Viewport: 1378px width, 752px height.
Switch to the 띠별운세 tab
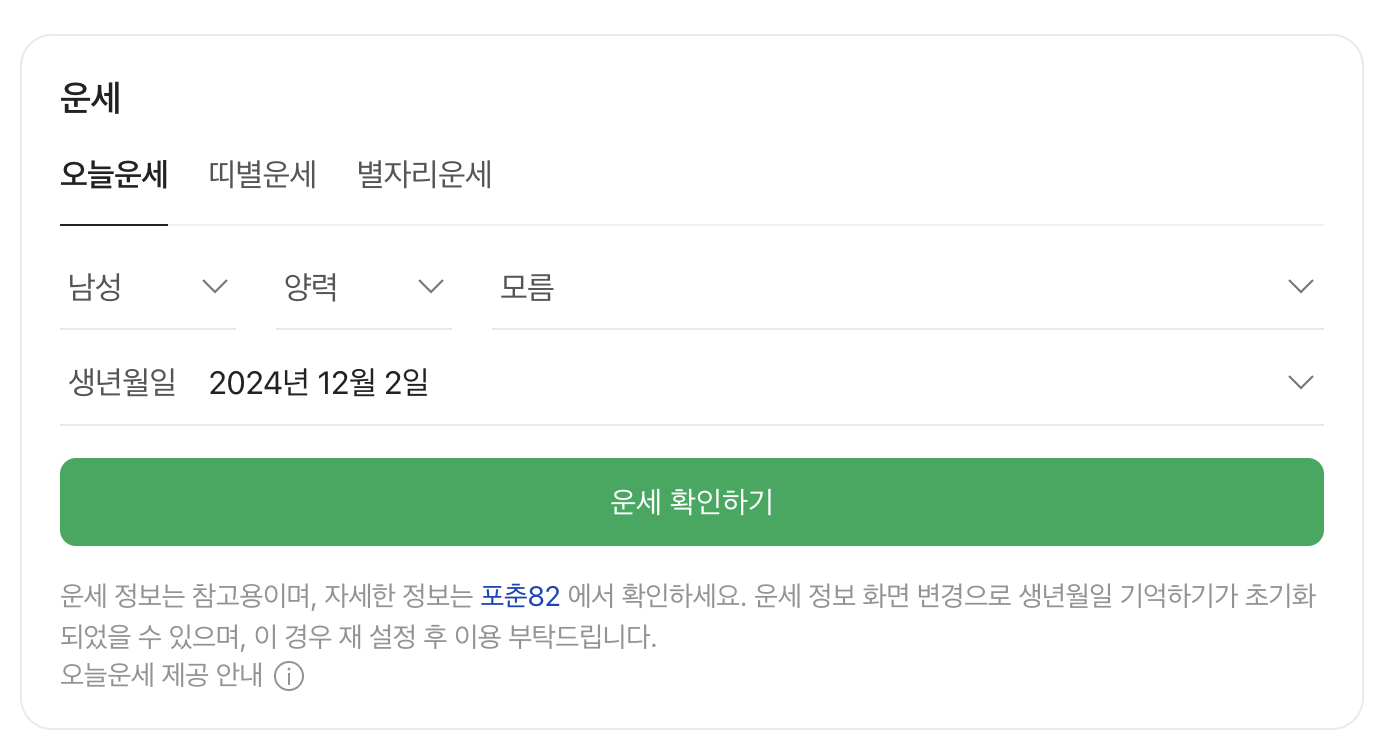pos(262,175)
